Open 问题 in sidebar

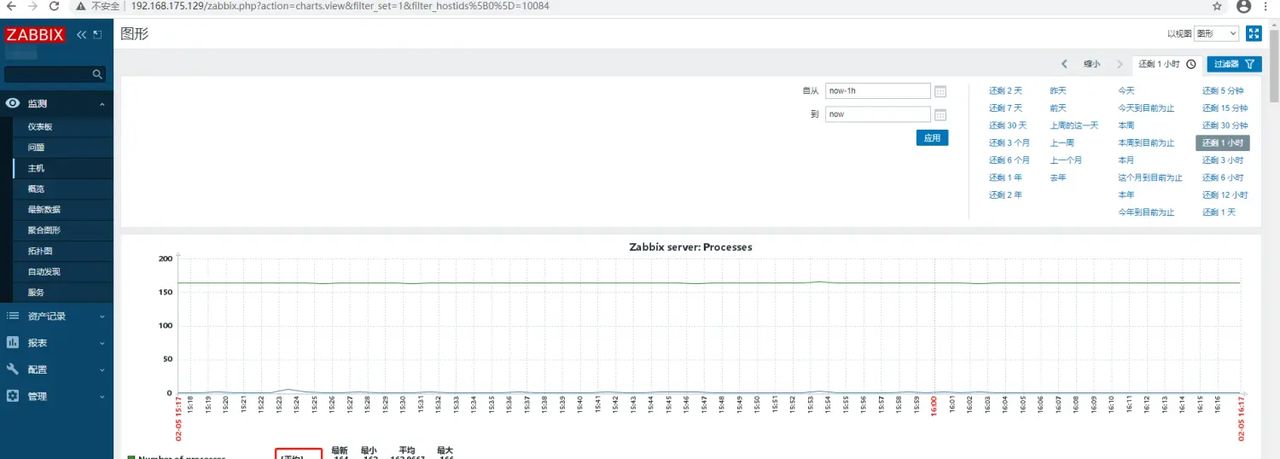(x=36, y=147)
